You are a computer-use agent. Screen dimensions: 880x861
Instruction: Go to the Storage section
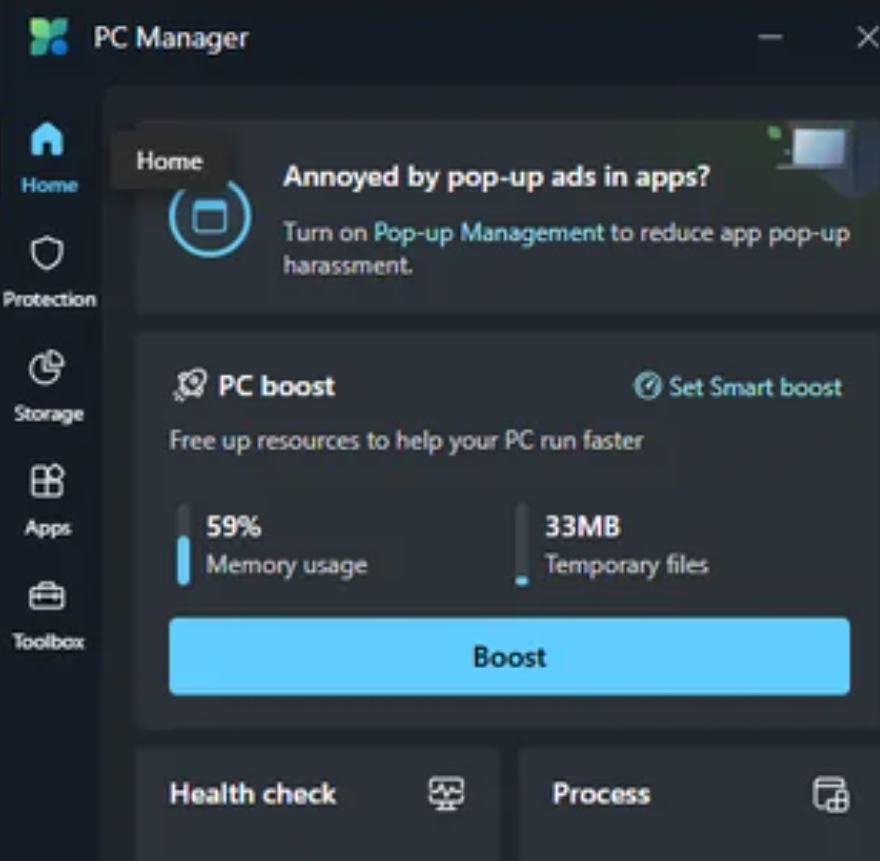(x=48, y=386)
